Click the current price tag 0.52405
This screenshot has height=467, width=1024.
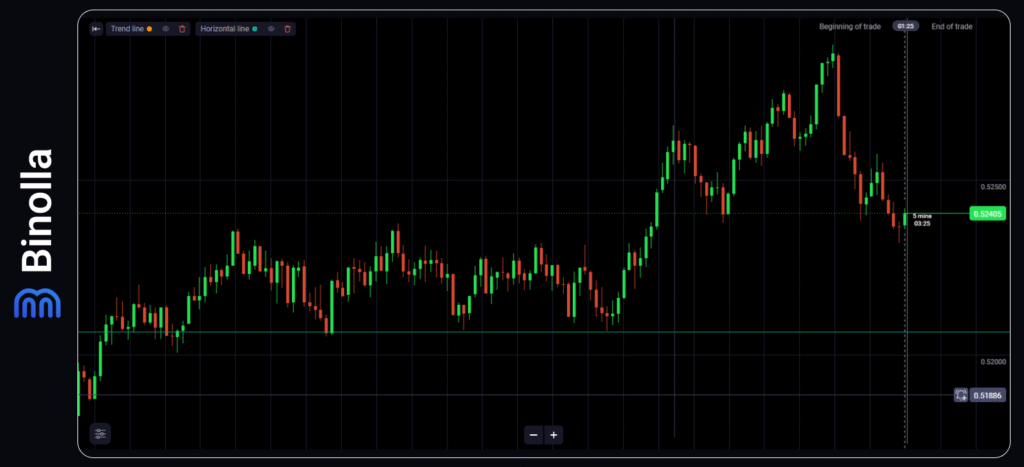pyautogui.click(x=987, y=213)
